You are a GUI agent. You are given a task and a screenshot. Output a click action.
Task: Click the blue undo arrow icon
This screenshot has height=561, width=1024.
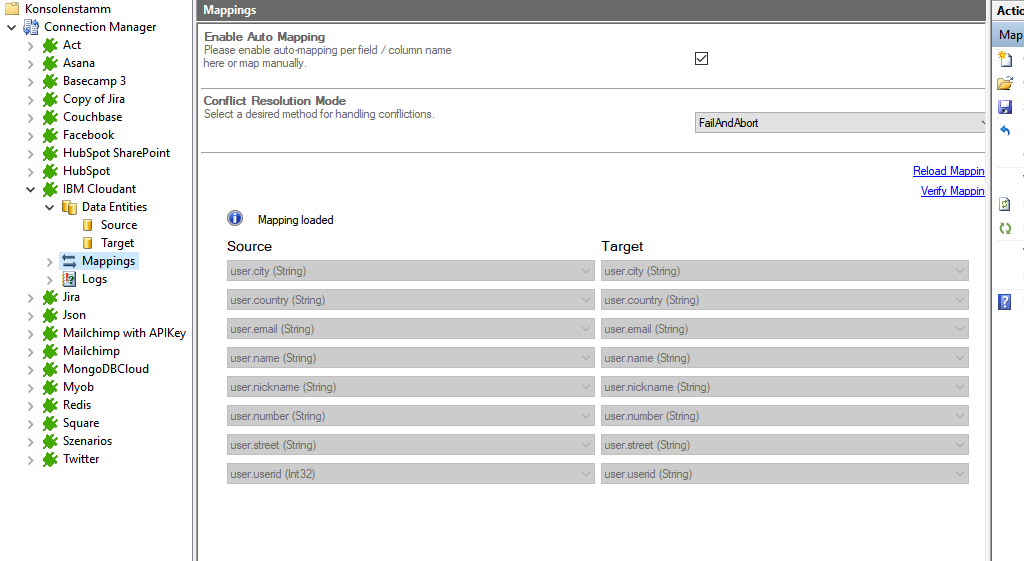point(1005,131)
